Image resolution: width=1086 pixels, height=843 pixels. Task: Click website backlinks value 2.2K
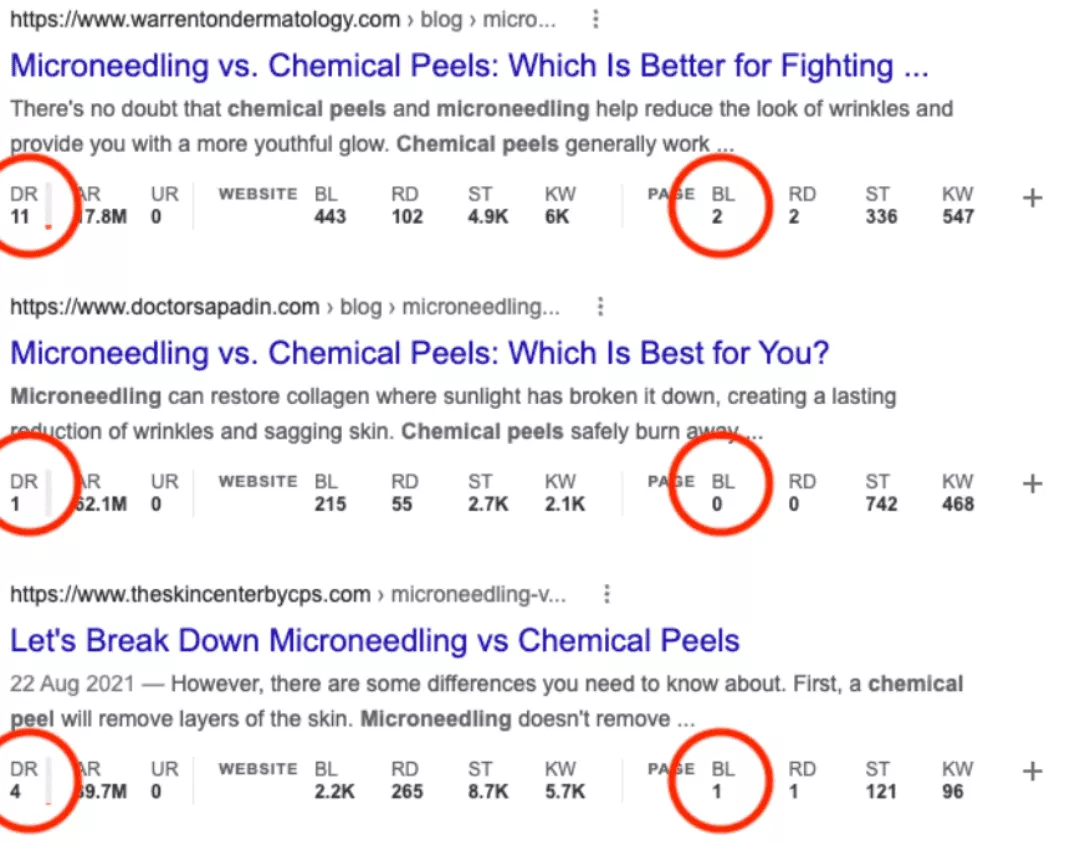pyautogui.click(x=332, y=791)
